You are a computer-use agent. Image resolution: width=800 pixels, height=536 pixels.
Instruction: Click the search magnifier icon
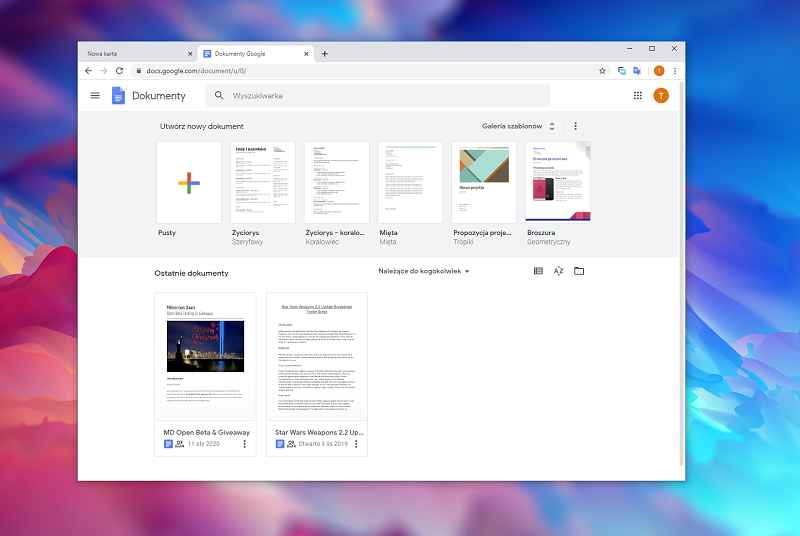[219, 95]
